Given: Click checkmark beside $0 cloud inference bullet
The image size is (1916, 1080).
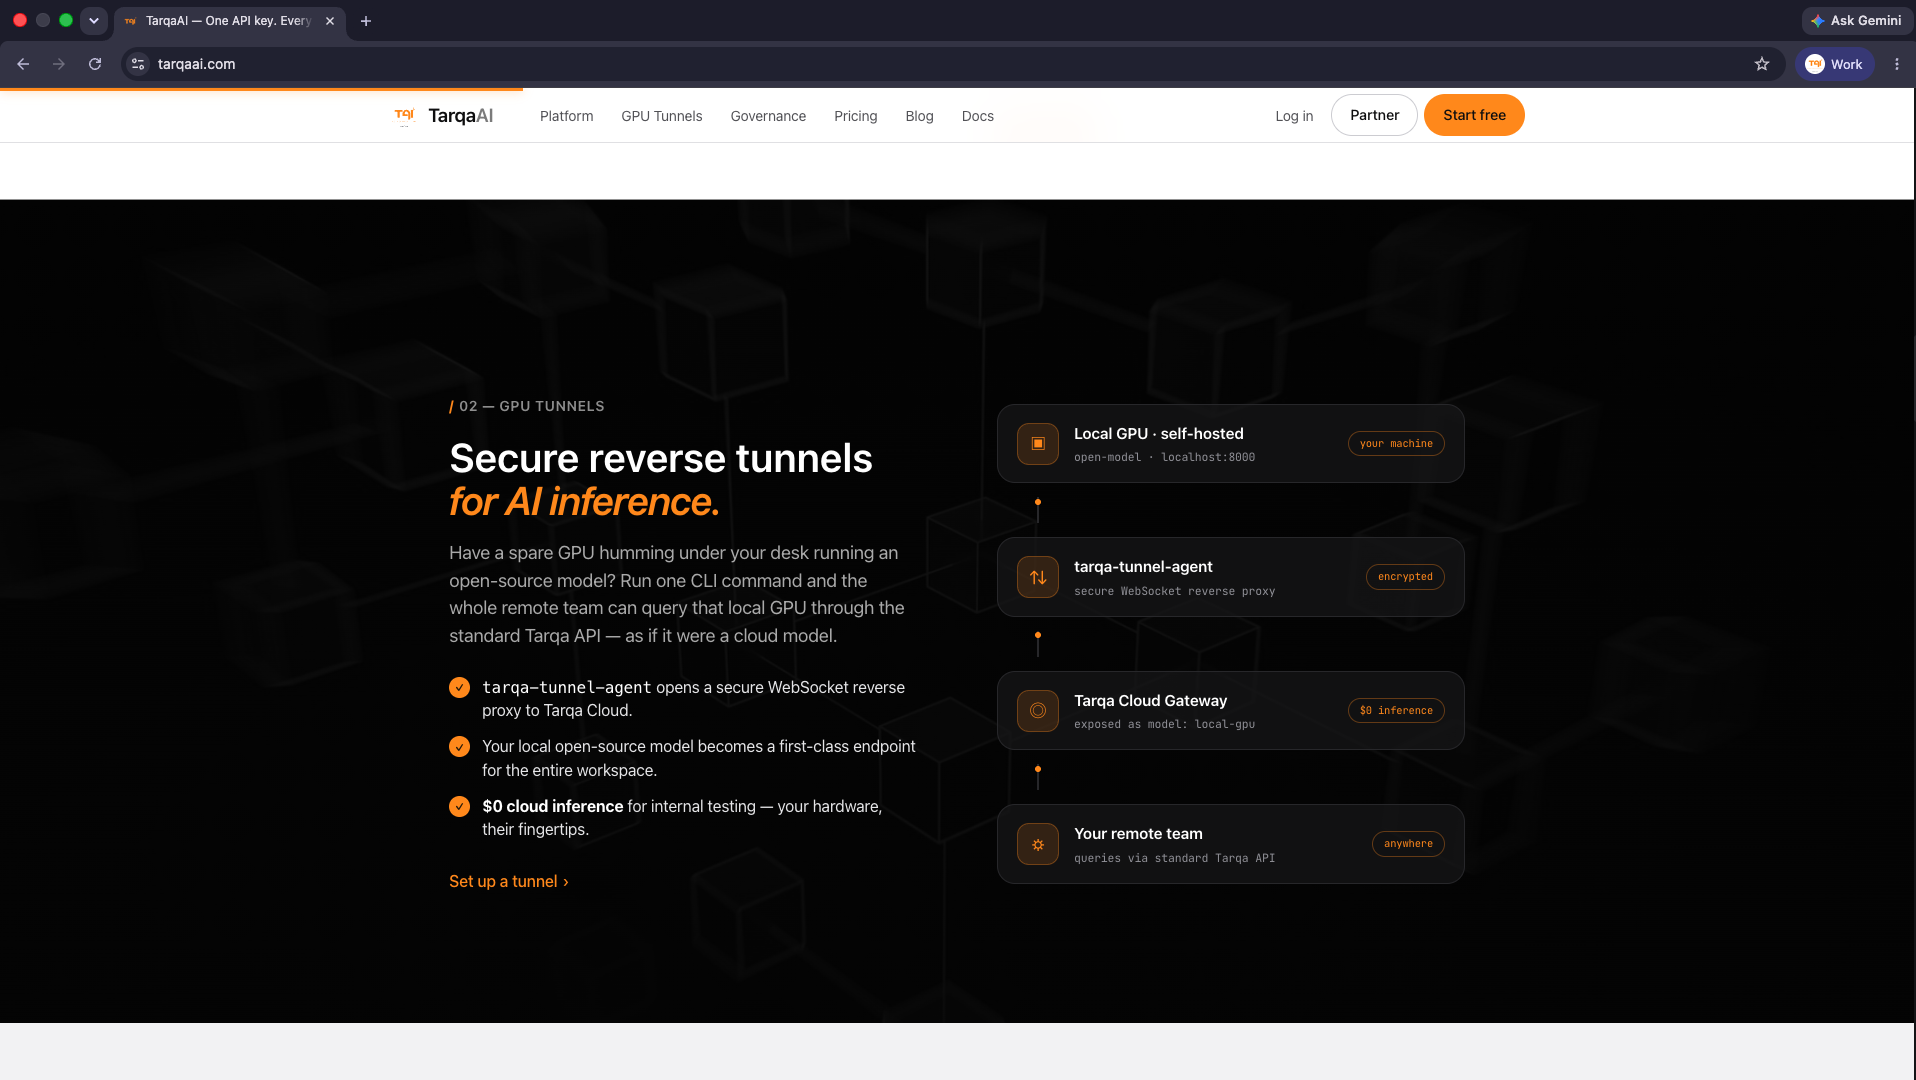Looking at the screenshot, I should pyautogui.click(x=459, y=806).
